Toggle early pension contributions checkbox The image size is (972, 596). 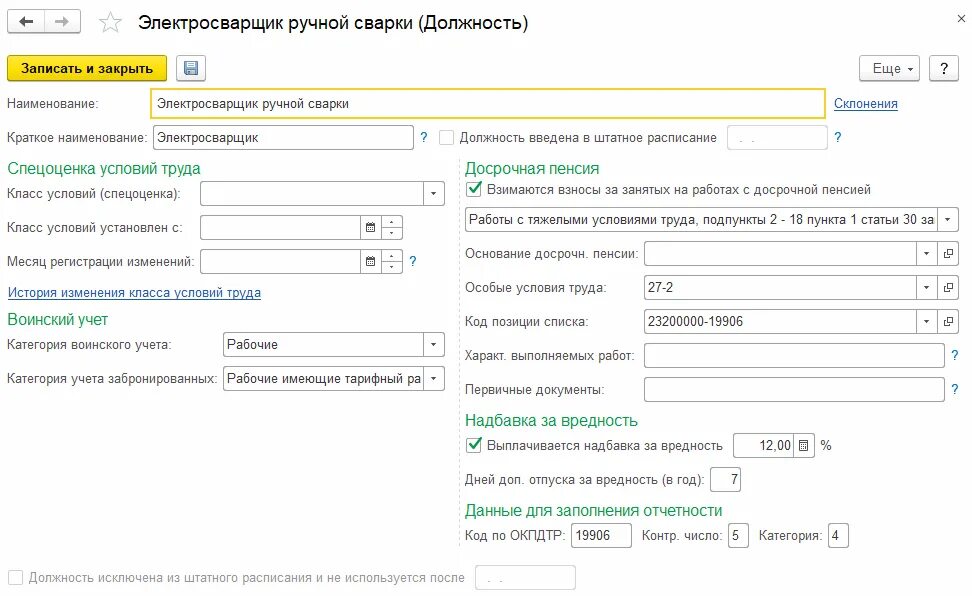click(475, 189)
